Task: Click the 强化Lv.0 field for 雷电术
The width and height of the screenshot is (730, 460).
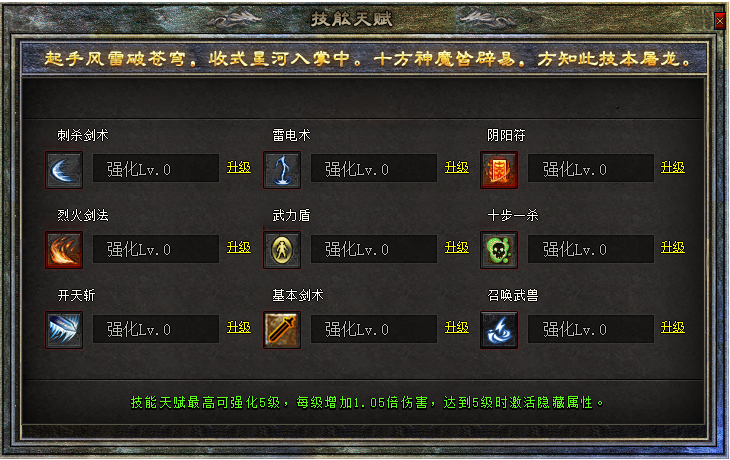Action: tap(374, 169)
